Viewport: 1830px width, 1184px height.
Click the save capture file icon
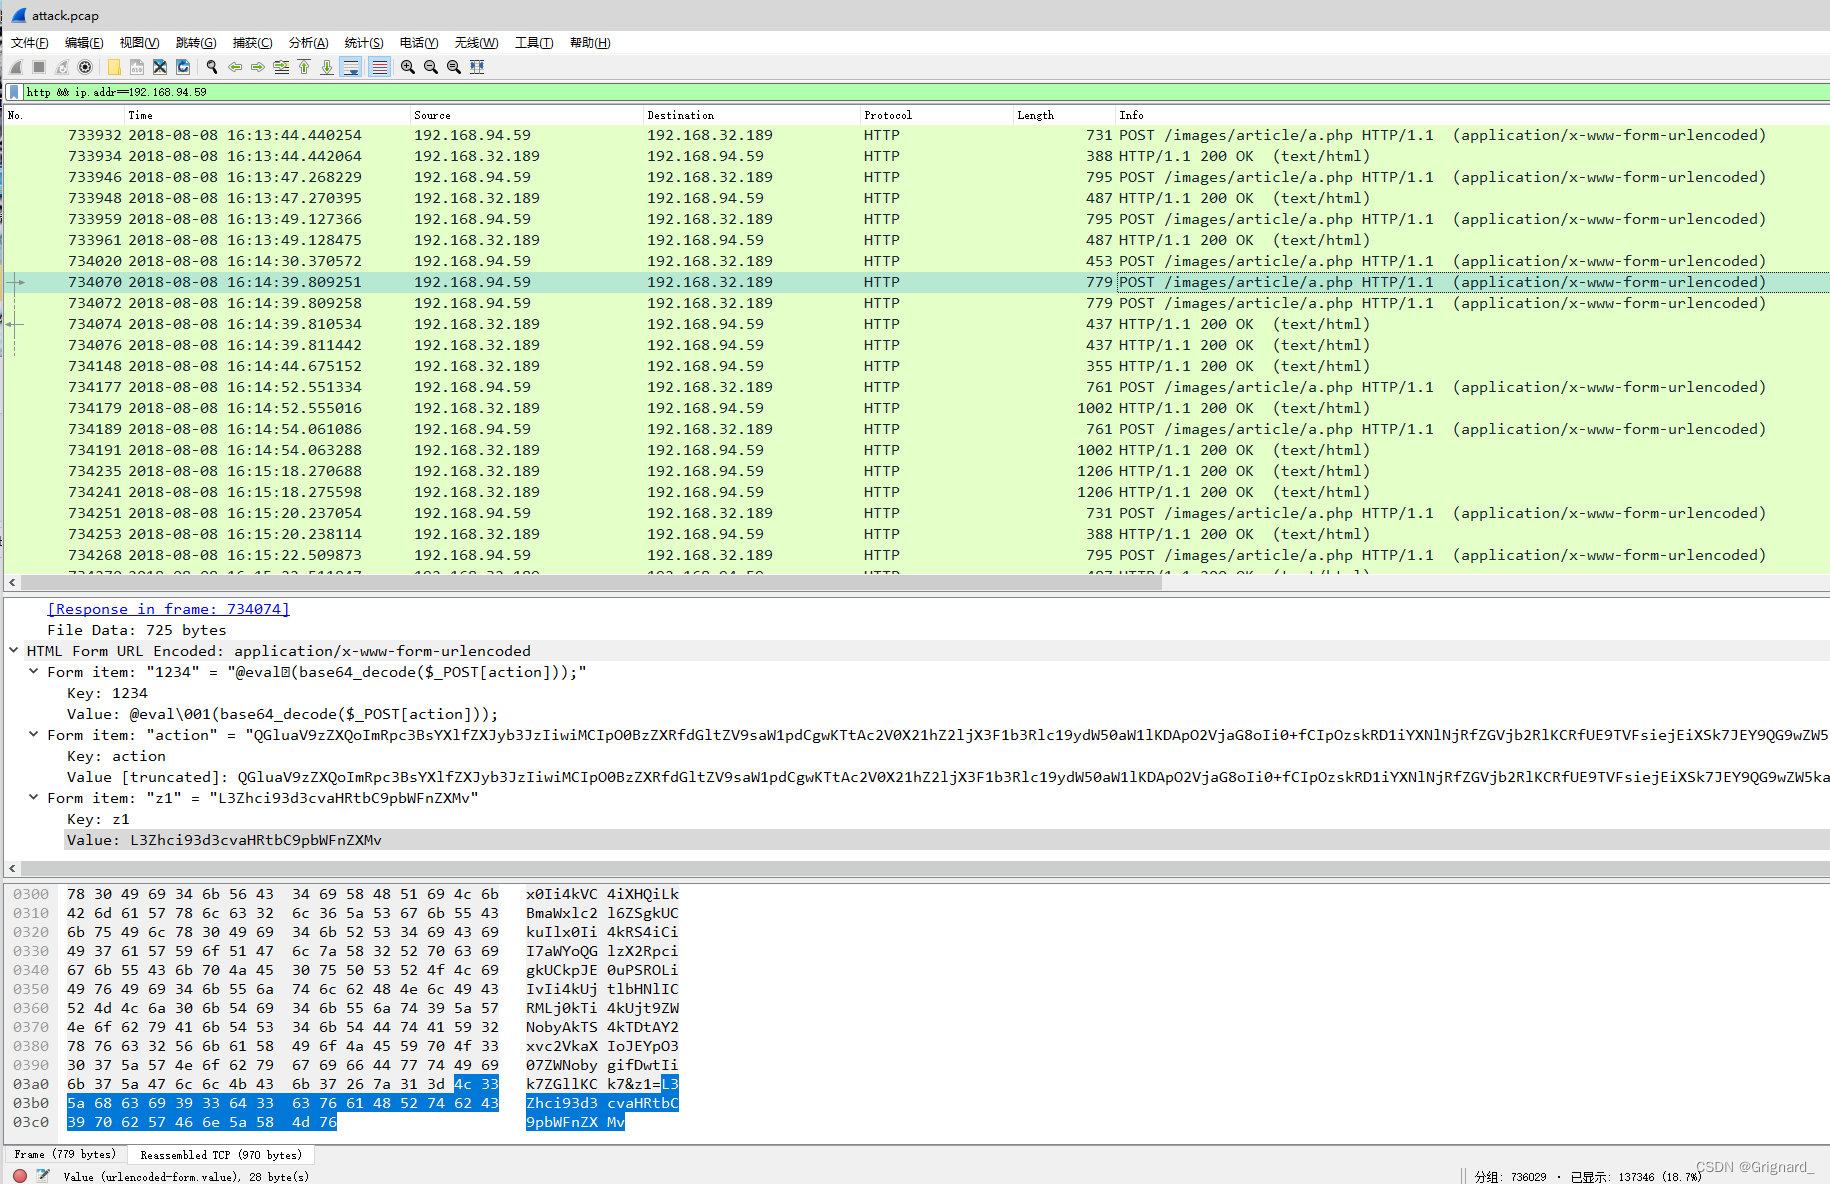[137, 67]
